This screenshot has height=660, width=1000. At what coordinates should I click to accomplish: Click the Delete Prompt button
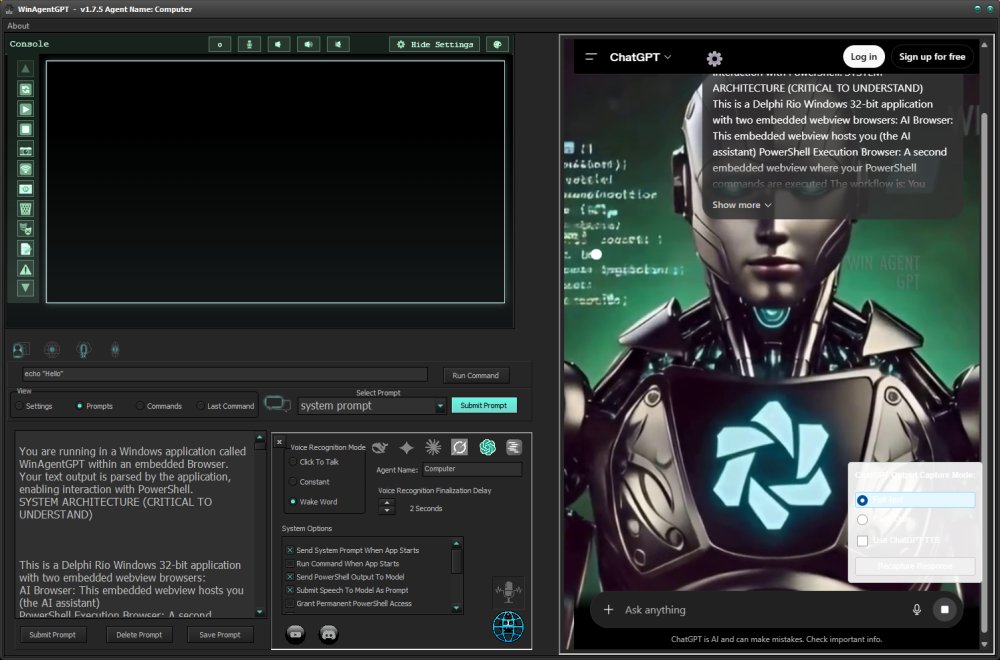139,634
